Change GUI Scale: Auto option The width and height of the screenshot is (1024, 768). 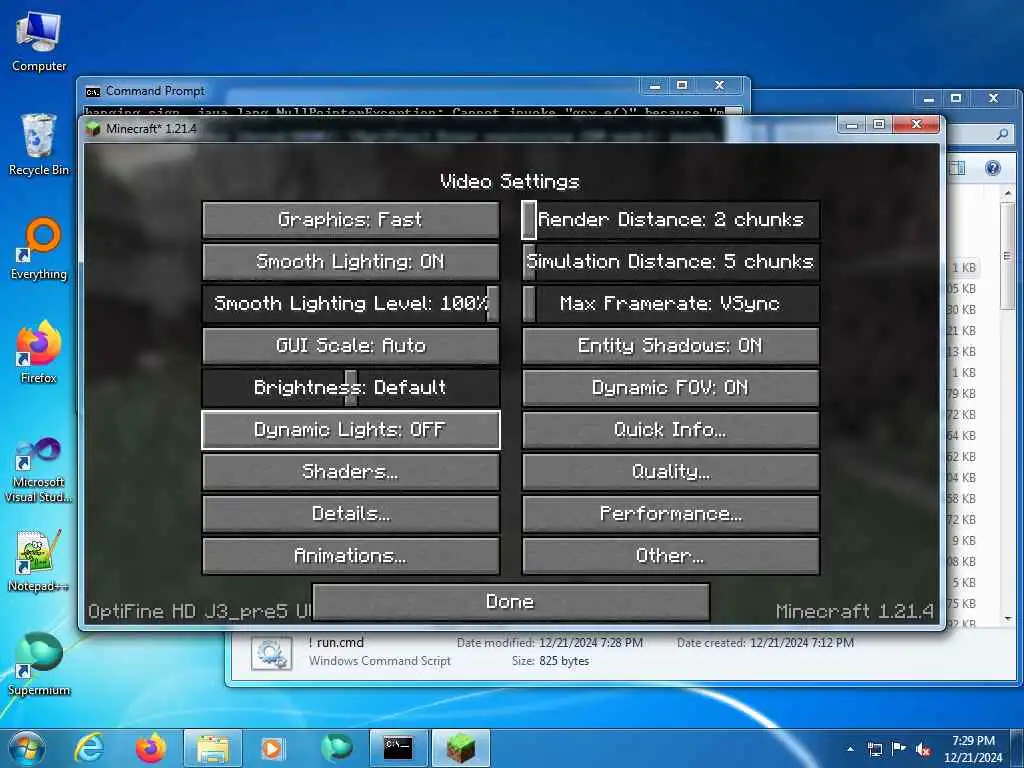point(351,345)
